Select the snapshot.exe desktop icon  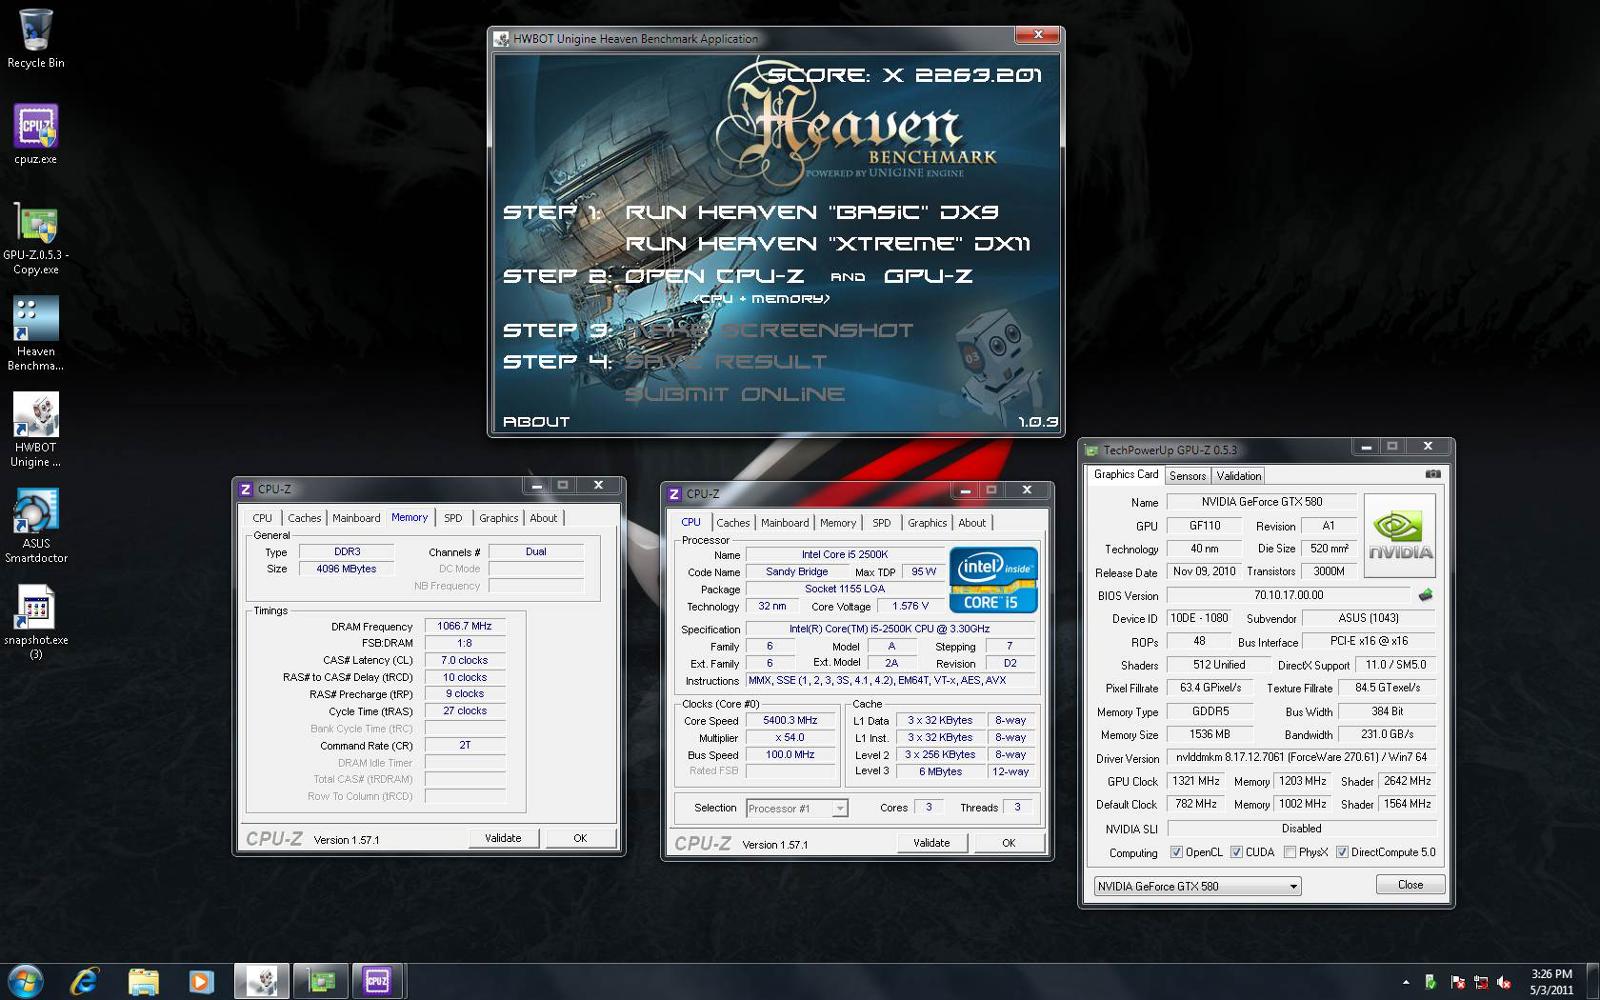tap(36, 622)
